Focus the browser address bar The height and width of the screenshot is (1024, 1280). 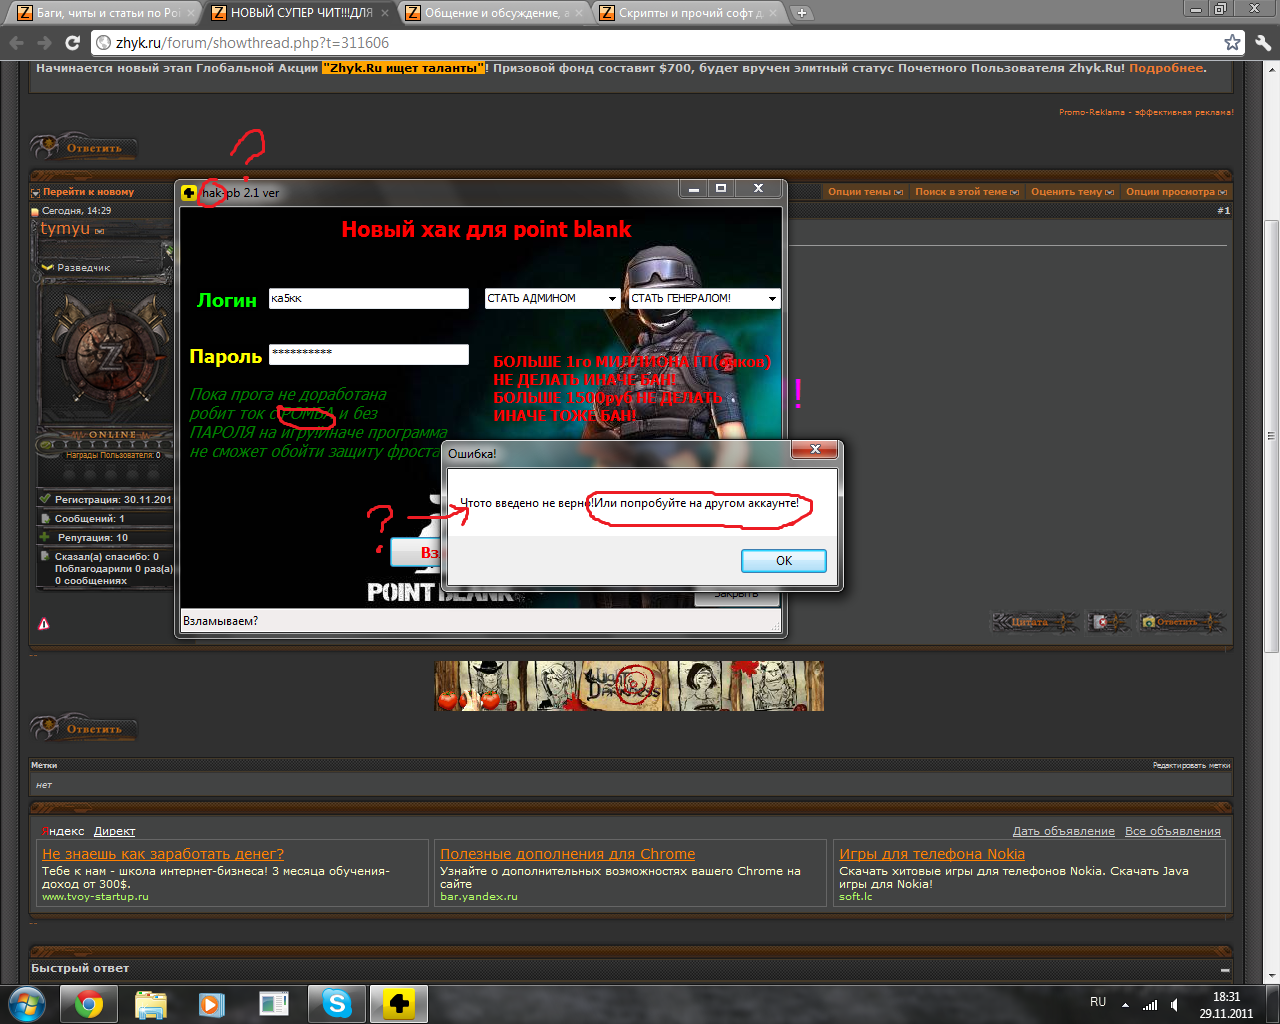(x=660, y=43)
